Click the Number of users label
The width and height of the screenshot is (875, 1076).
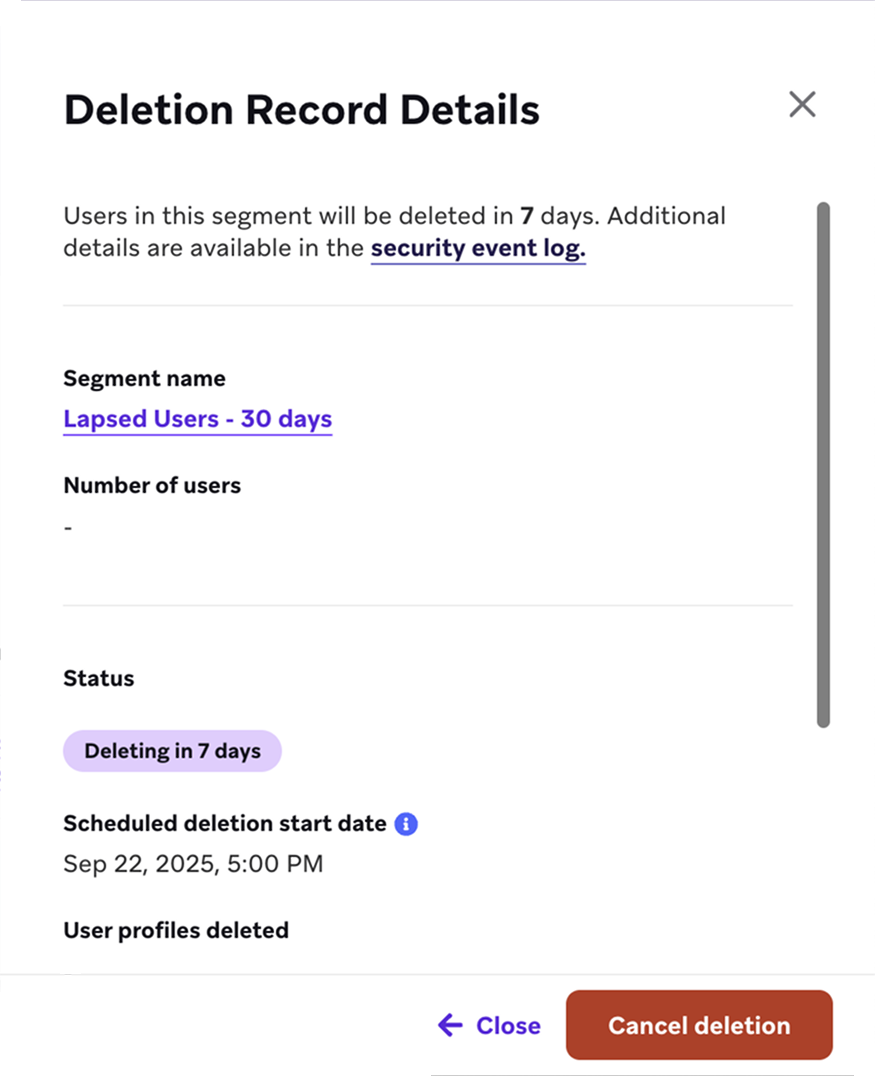(152, 486)
